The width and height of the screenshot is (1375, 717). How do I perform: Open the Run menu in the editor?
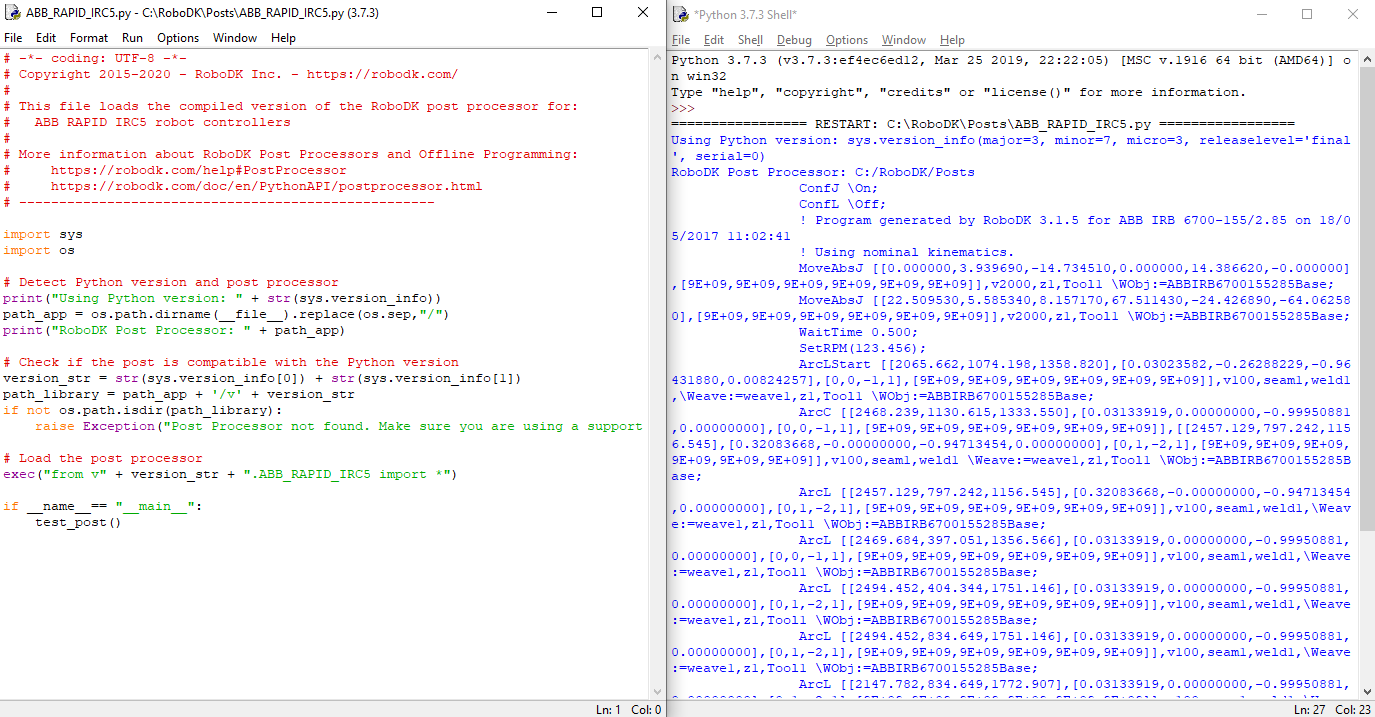click(132, 38)
